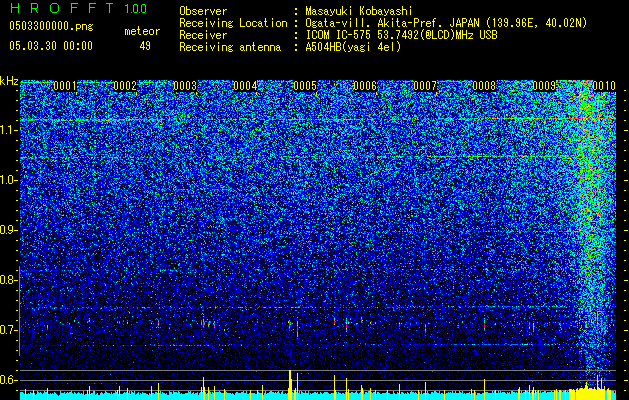Click the kHz axis unit label
Image resolution: width=629 pixels, height=400 pixels.
(x=9, y=81)
